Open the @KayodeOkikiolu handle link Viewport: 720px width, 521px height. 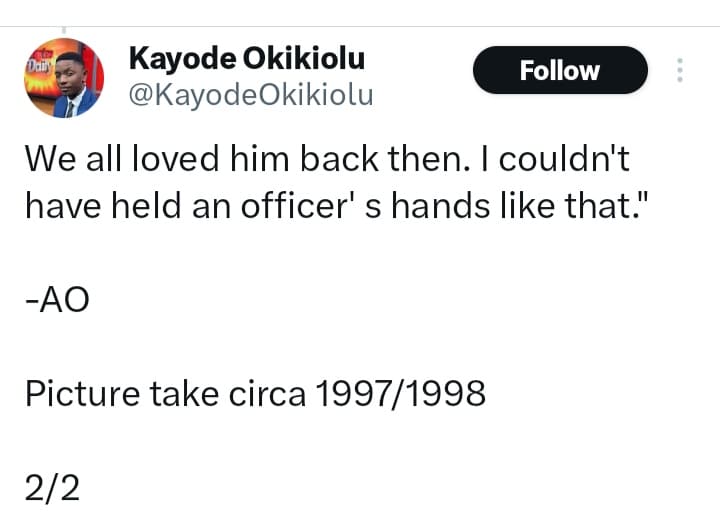pyautogui.click(x=251, y=96)
